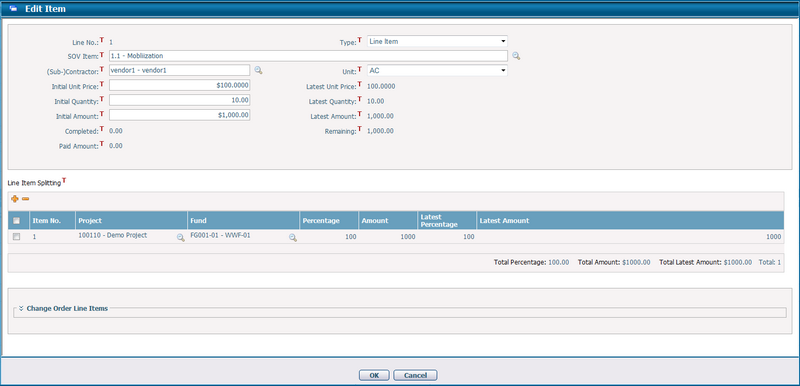Viewport: 800px width, 386px height.
Task: Click Total Latest Amount value $1000.00
Action: pos(738,263)
